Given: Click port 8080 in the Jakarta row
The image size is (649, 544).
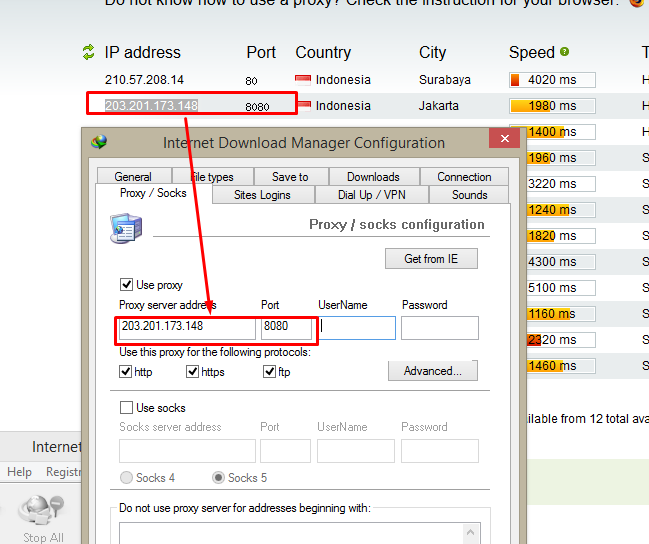Looking at the screenshot, I should click(x=257, y=107).
